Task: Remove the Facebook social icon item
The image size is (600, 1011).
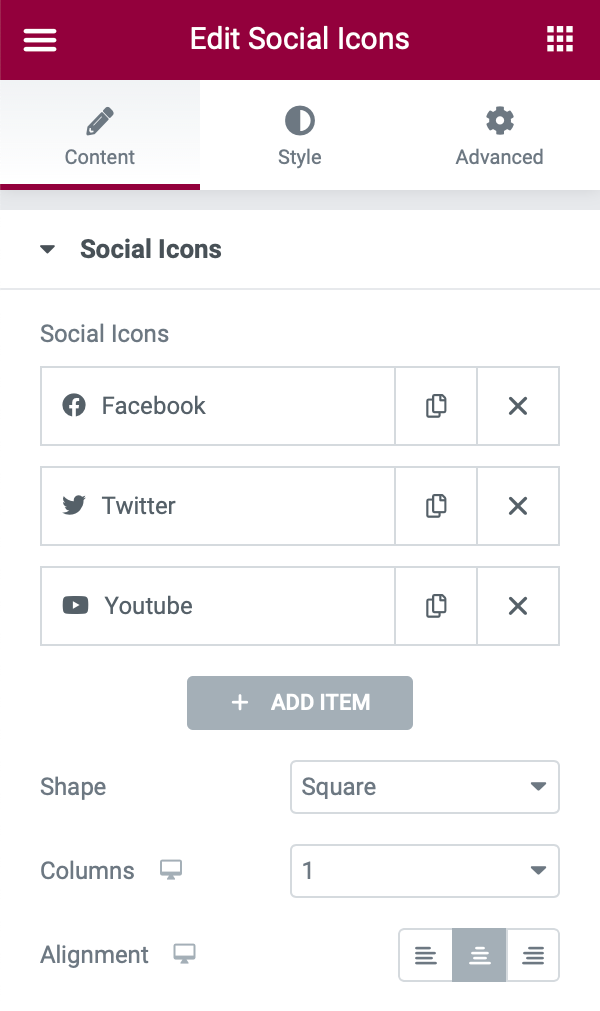Action: (518, 406)
